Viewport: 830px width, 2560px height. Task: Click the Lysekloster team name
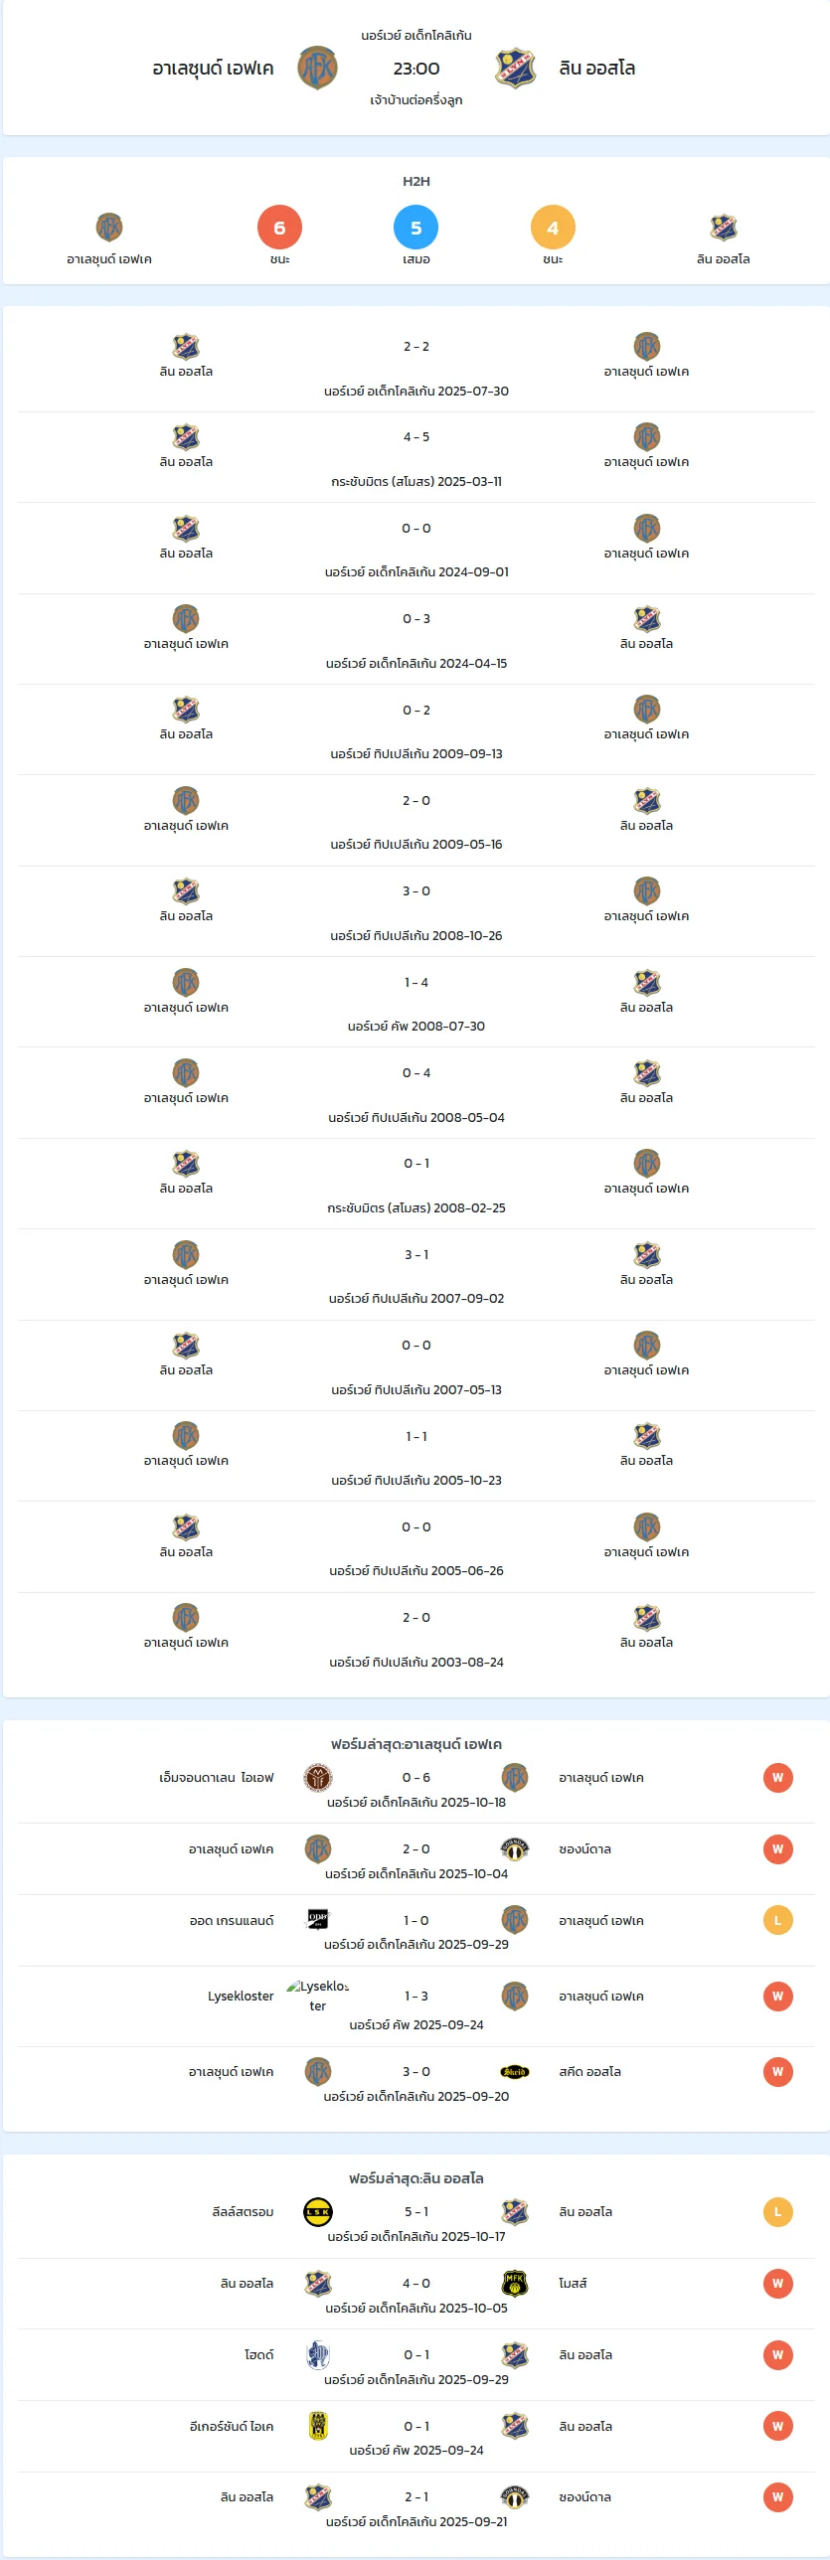click(x=240, y=1996)
